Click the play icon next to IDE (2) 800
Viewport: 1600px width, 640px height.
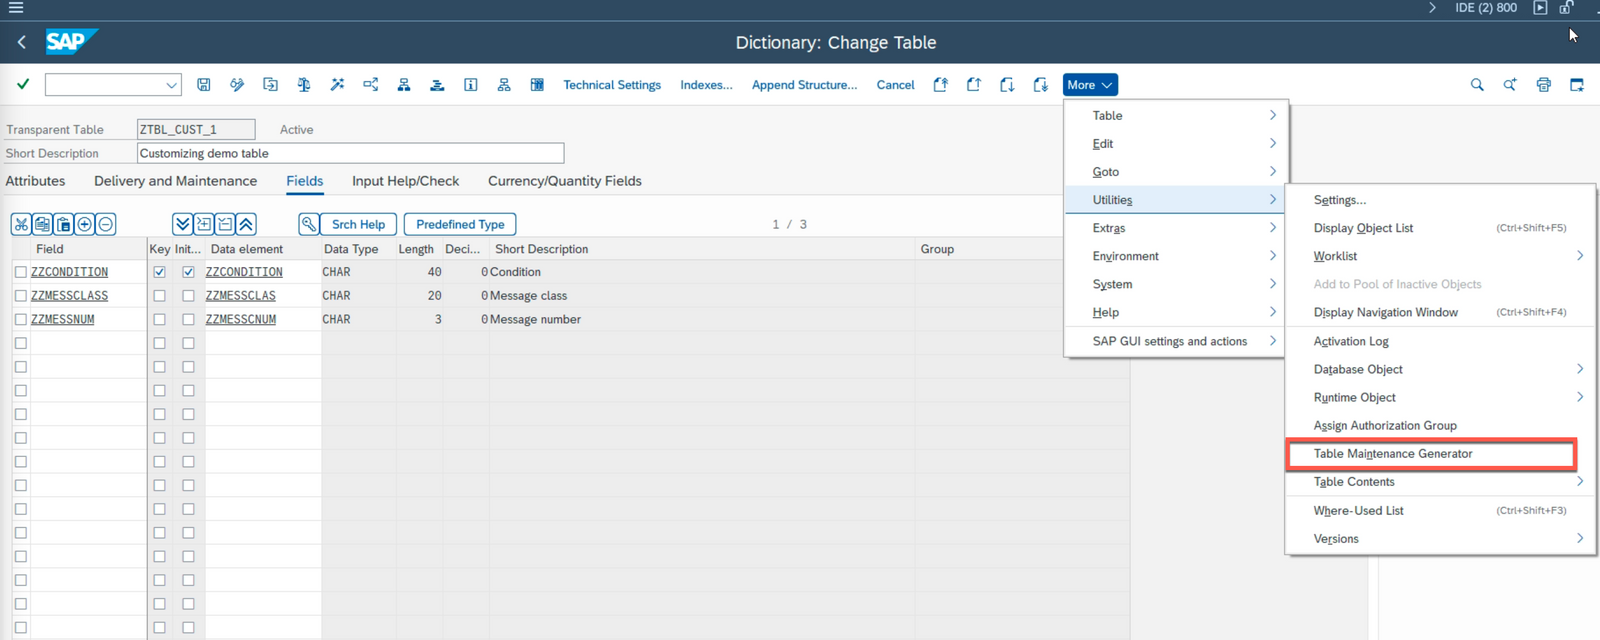point(1540,7)
